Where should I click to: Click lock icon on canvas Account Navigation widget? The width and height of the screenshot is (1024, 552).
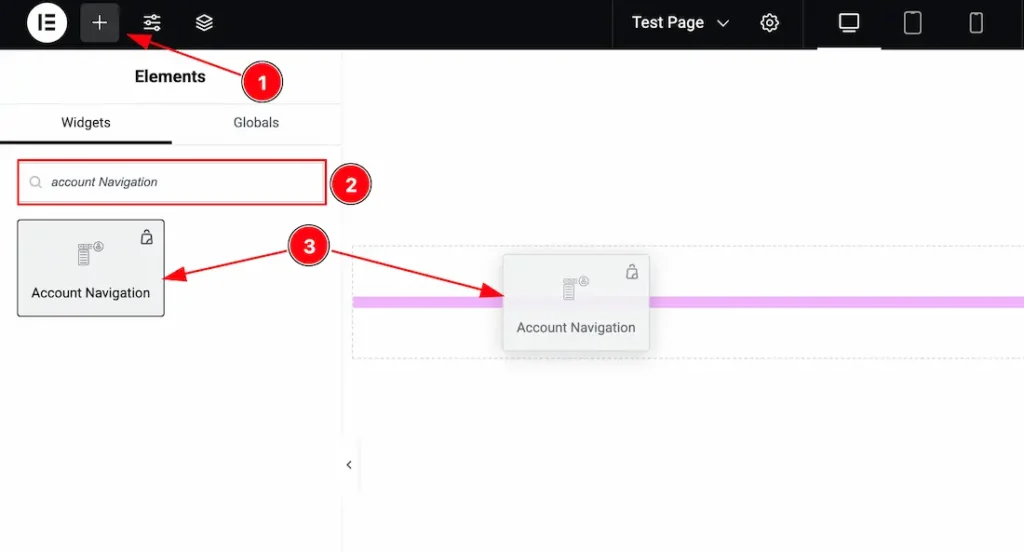click(632, 272)
